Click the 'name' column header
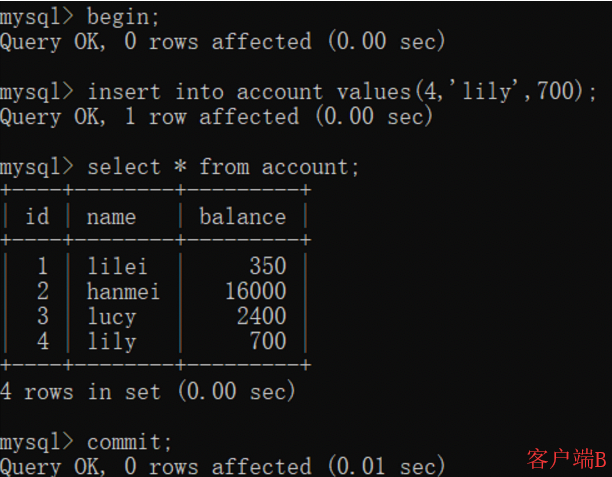This screenshot has width=612, height=477. [111, 217]
